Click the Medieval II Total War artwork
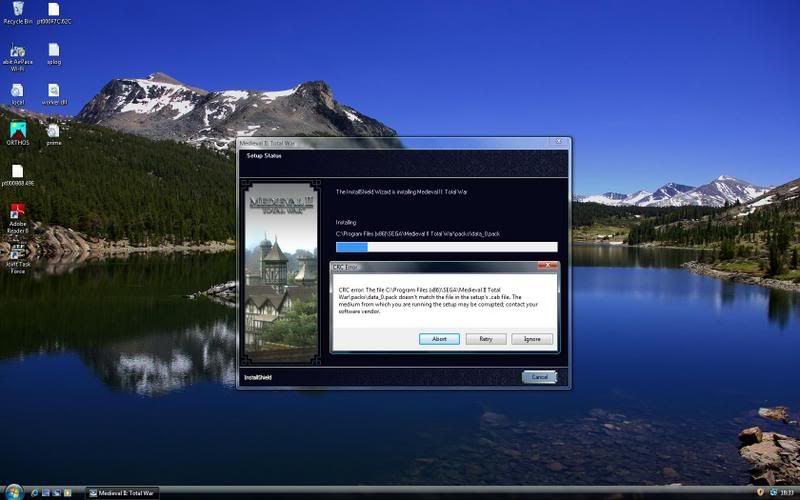 281,272
